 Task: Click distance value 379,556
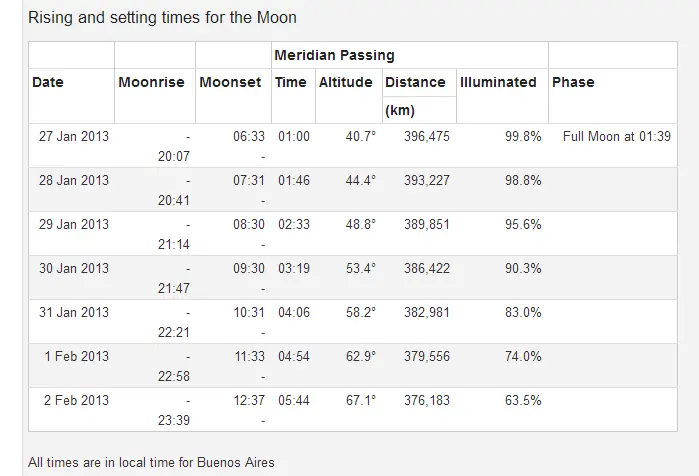point(427,357)
